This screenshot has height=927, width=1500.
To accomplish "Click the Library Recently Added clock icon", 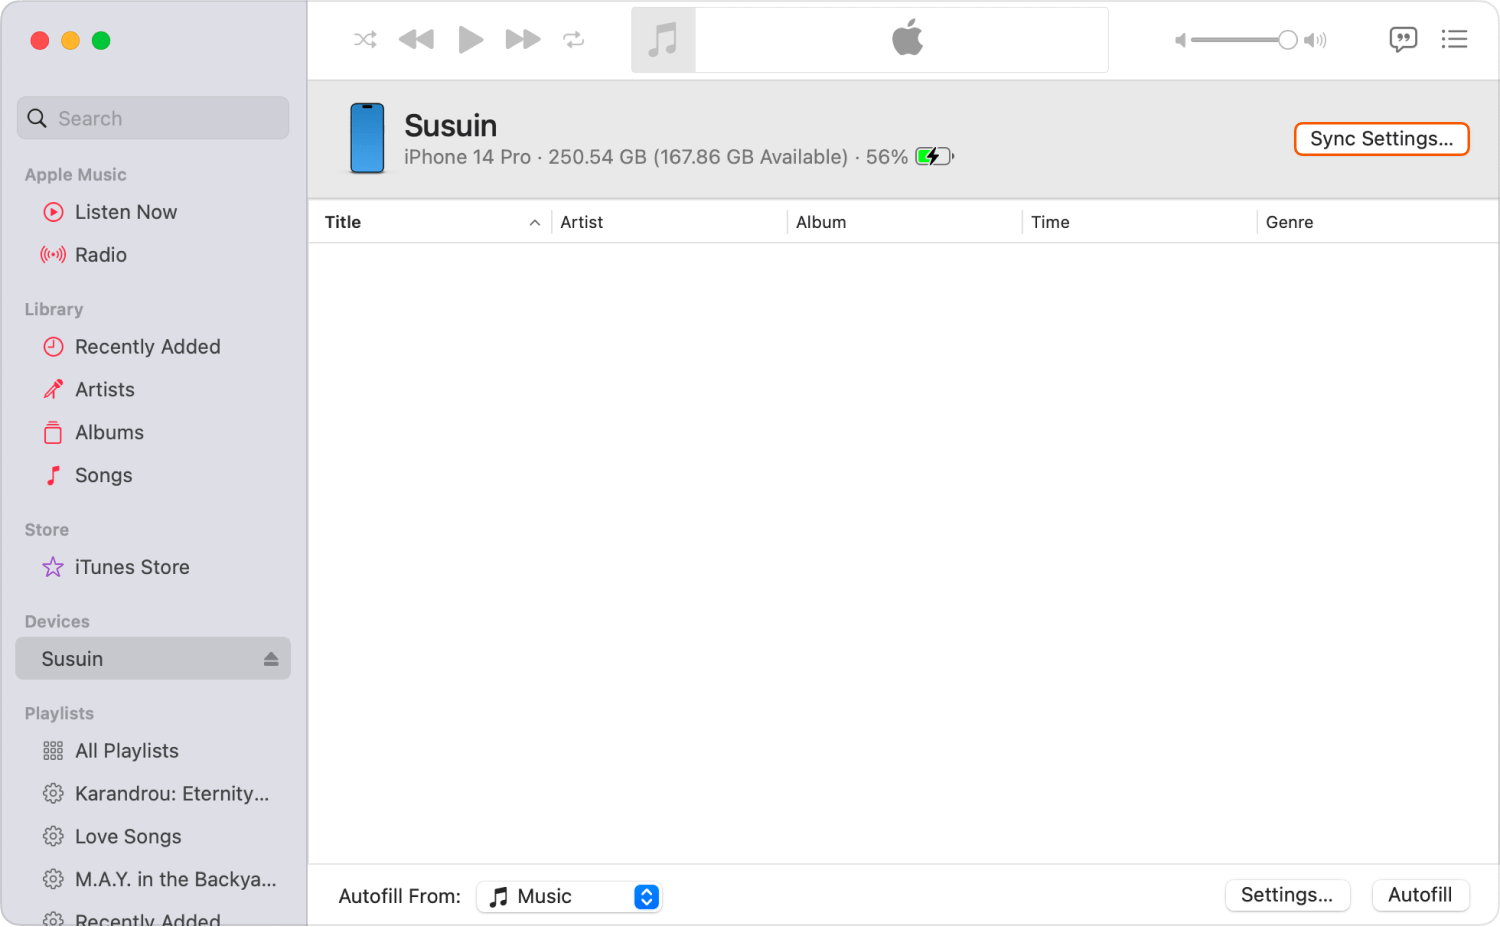I will (53, 347).
